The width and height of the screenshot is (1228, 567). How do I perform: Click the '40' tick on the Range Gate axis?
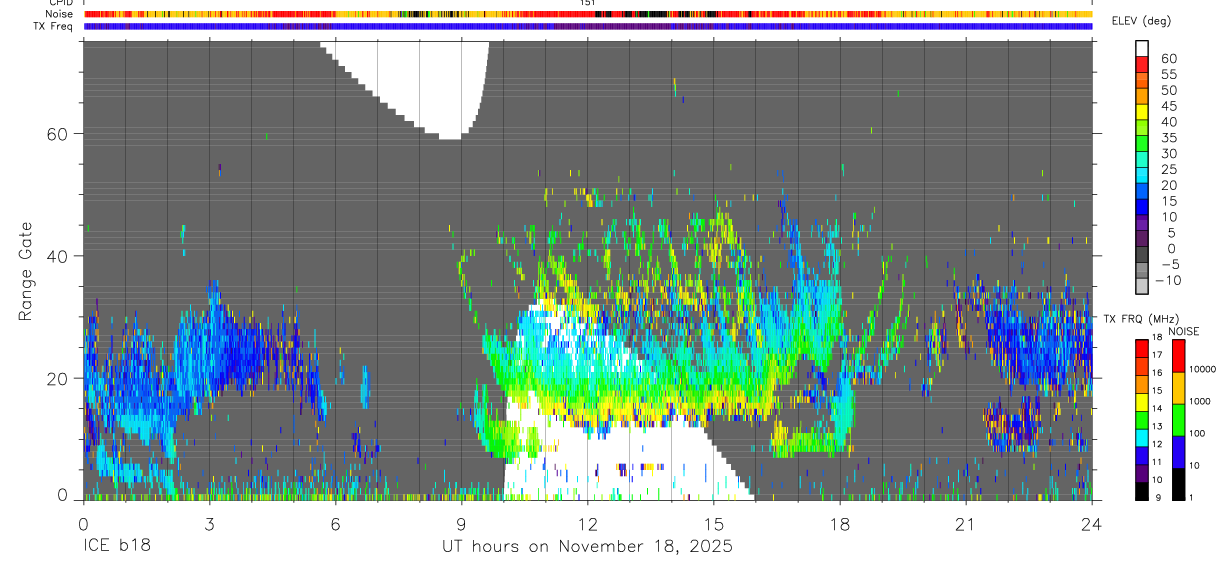point(58,256)
